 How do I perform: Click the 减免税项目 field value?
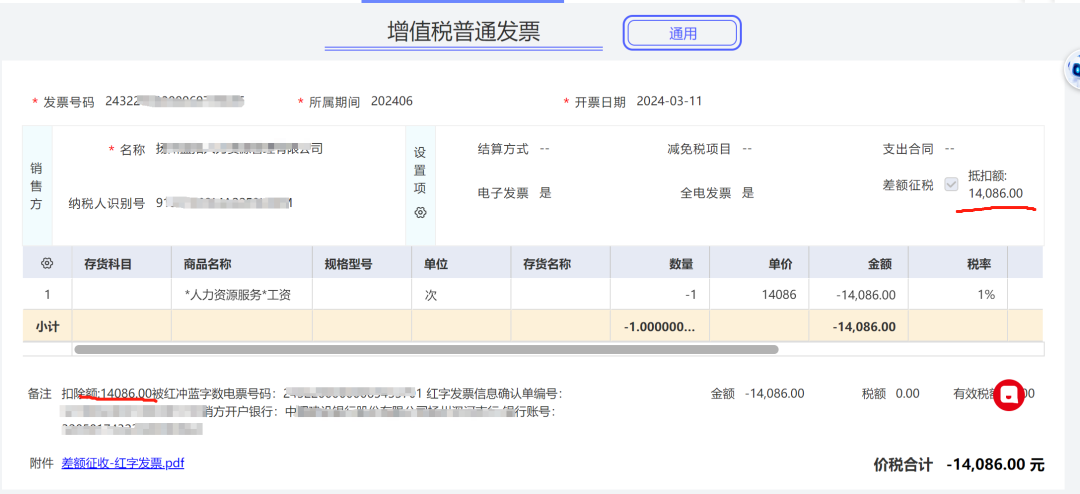[x=747, y=149]
